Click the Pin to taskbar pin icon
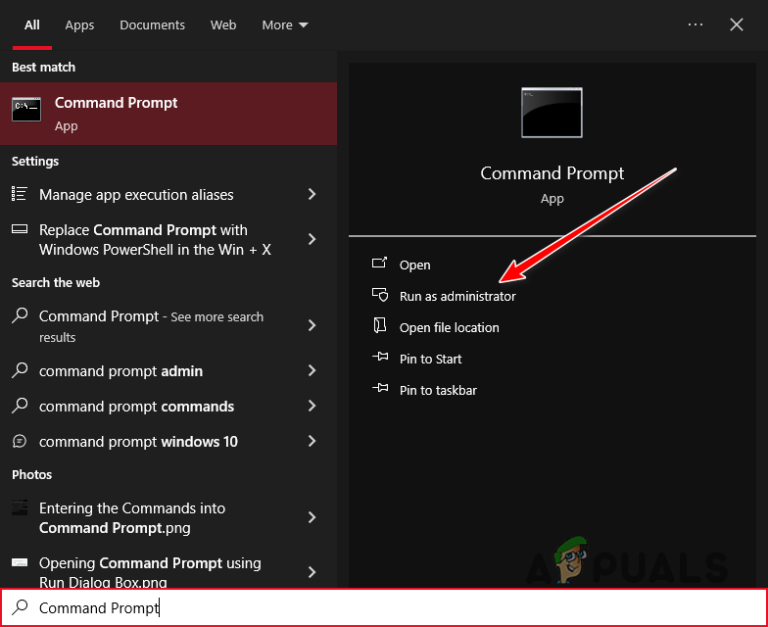768x627 pixels. (380, 388)
